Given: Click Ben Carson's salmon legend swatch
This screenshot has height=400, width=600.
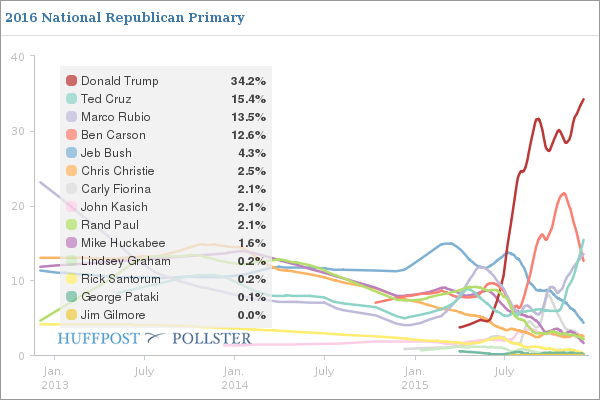Looking at the screenshot, I should pyautogui.click(x=71, y=135).
